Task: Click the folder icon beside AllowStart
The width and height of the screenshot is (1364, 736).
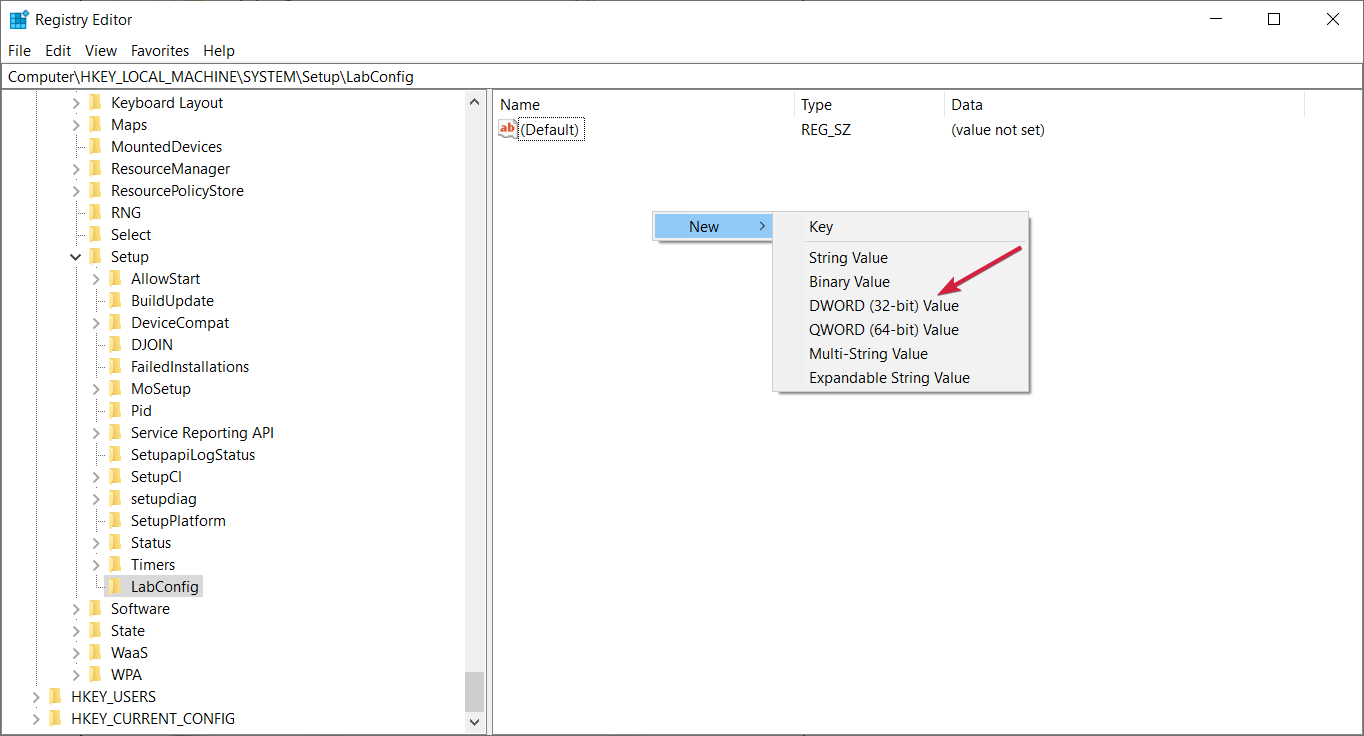Action: (115, 278)
